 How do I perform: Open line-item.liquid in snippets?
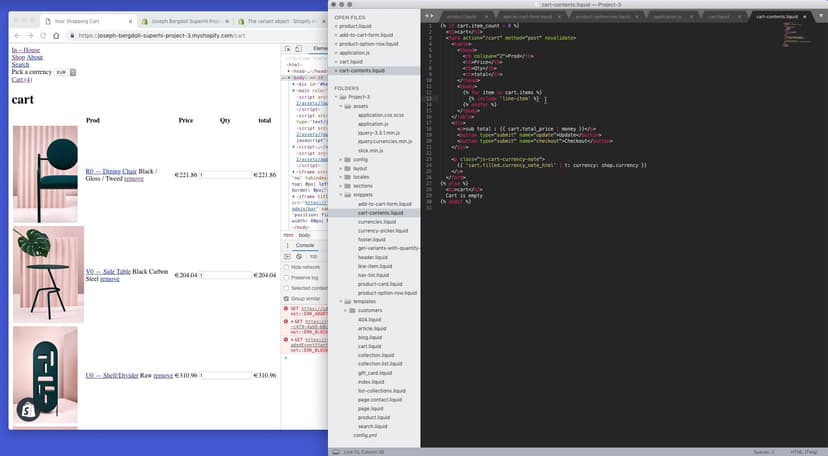point(375,266)
